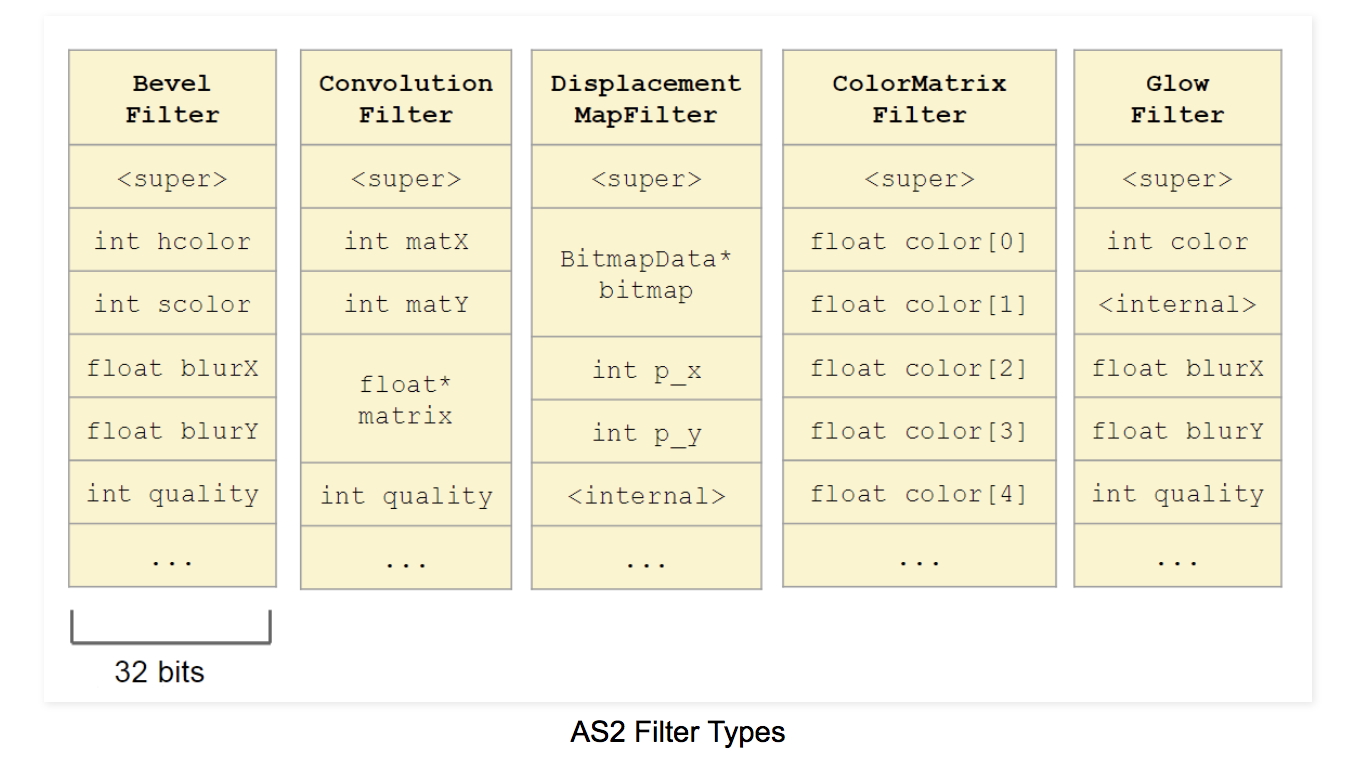Select the DisplacementMapFilter header cell

point(646,98)
